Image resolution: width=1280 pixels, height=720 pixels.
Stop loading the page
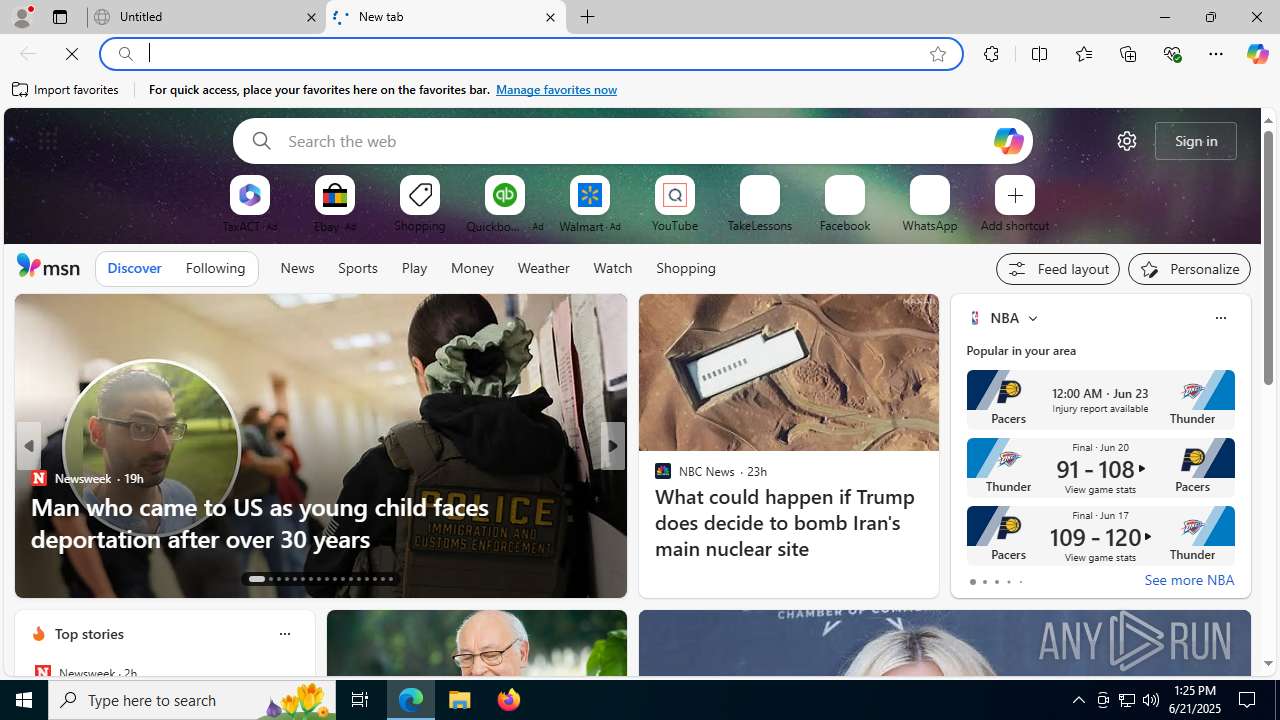[x=72, y=54]
